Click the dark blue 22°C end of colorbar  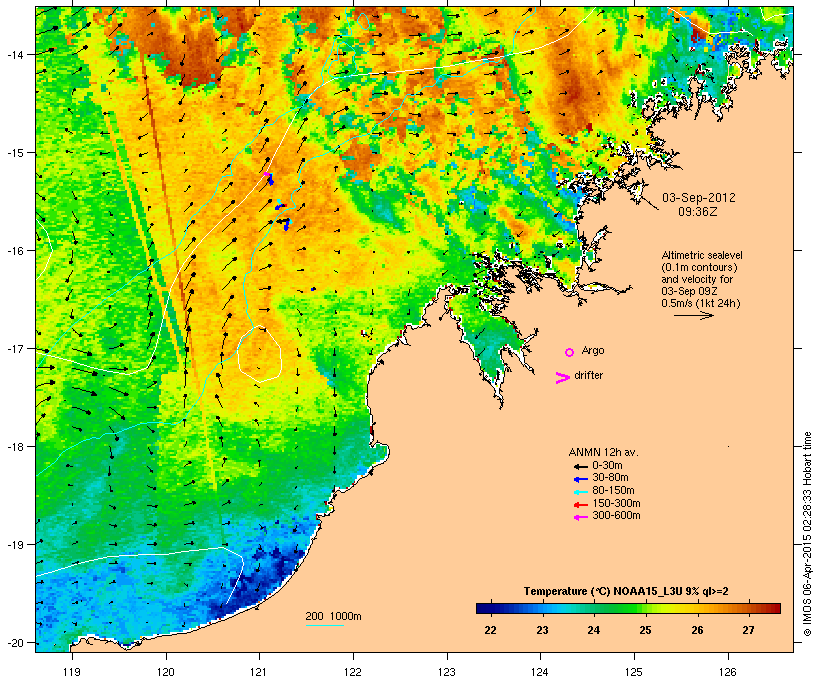click(x=483, y=608)
